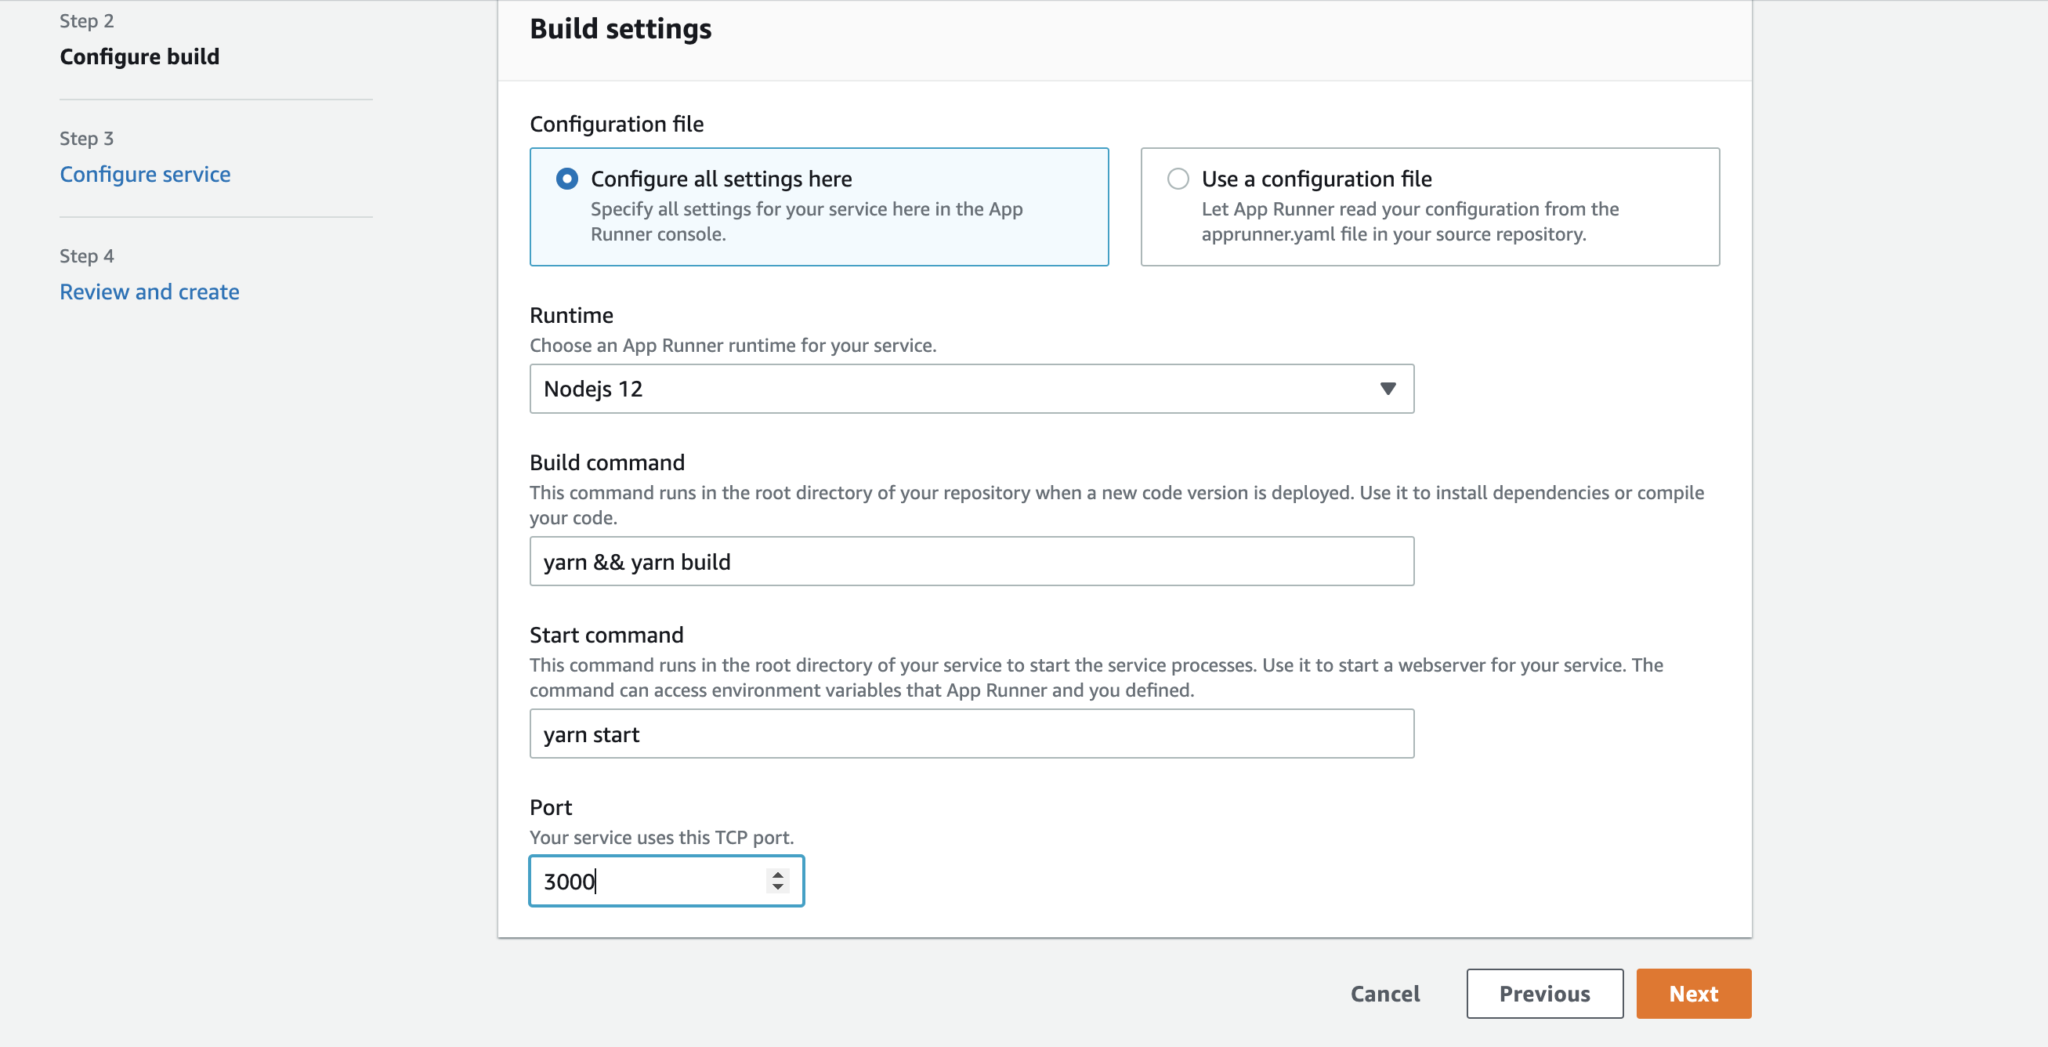The width and height of the screenshot is (2048, 1047).
Task: Edit the Build command field containing 'yarn && yarn build'
Action: pyautogui.click(x=971, y=561)
